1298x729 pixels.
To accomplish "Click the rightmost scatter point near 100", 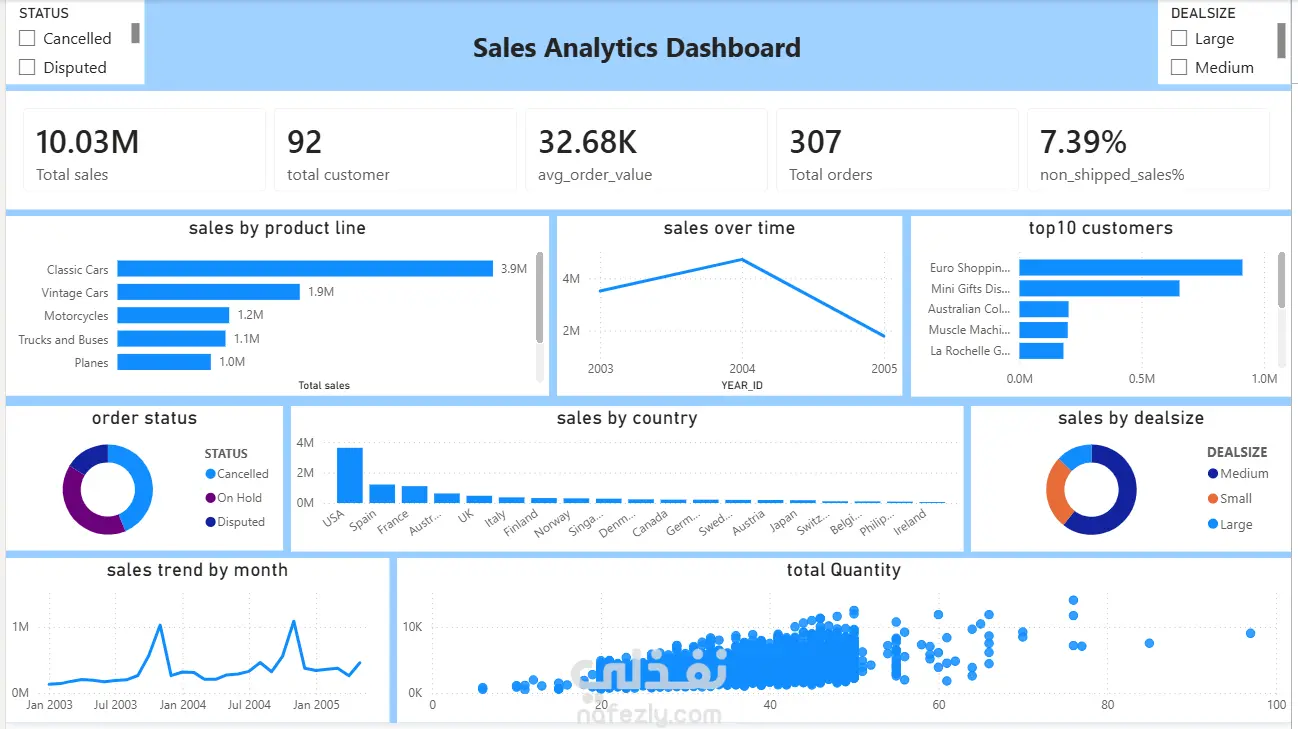I will click(x=1250, y=633).
